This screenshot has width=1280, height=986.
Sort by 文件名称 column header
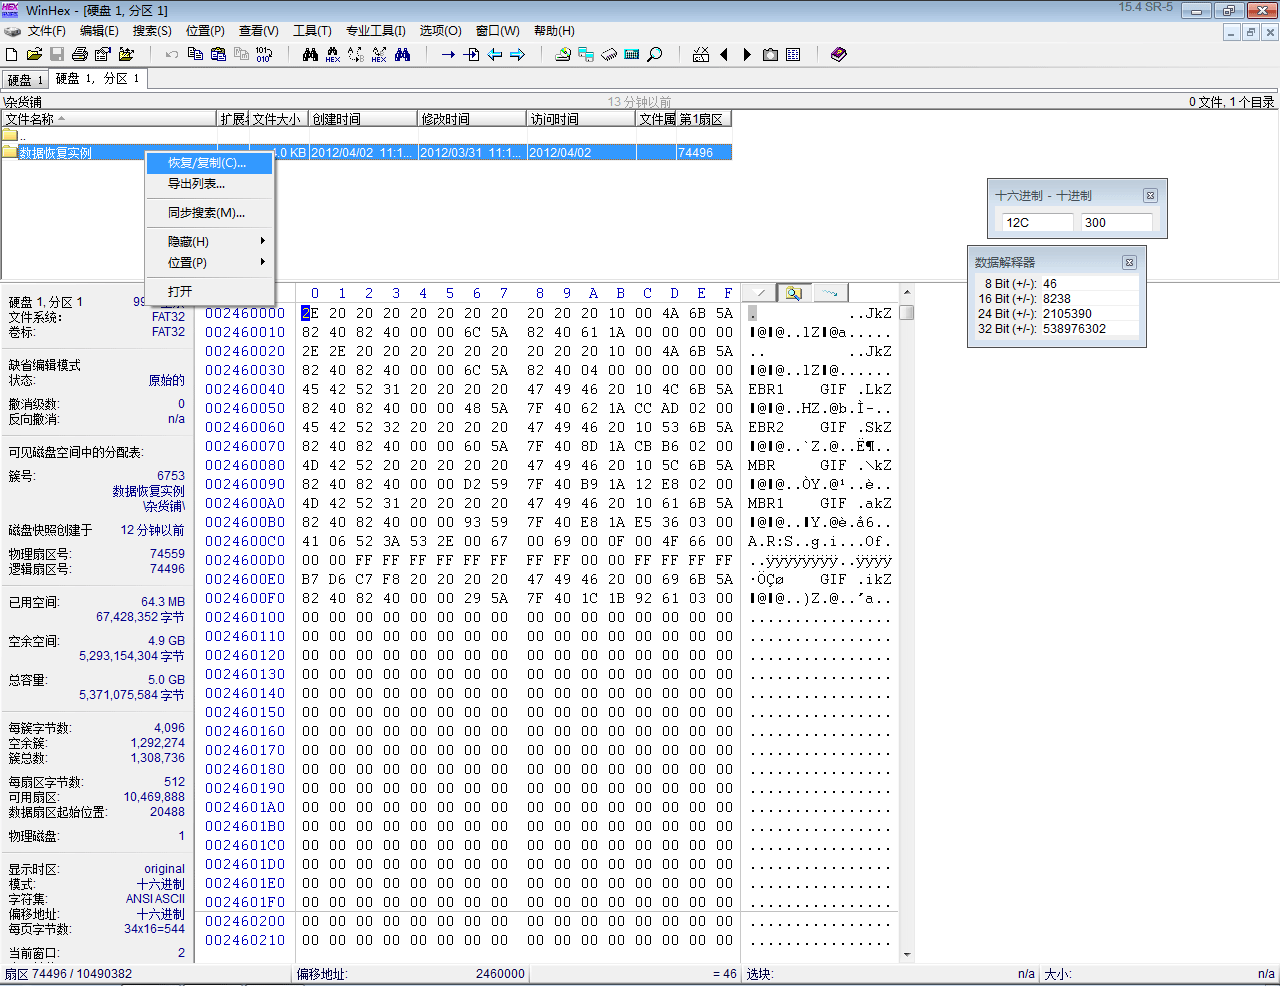109,119
